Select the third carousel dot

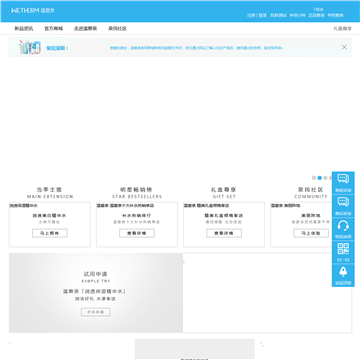[x=325, y=178]
